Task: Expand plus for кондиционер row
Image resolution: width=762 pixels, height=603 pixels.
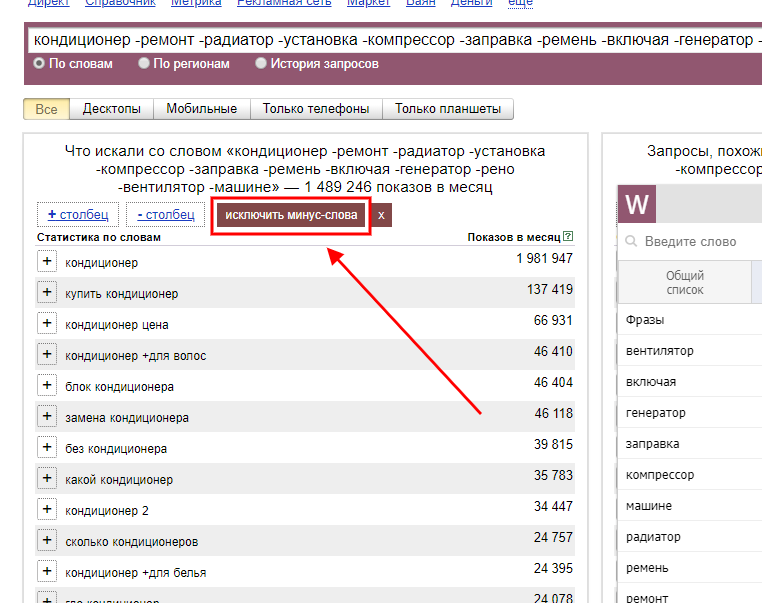Action: click(47, 261)
